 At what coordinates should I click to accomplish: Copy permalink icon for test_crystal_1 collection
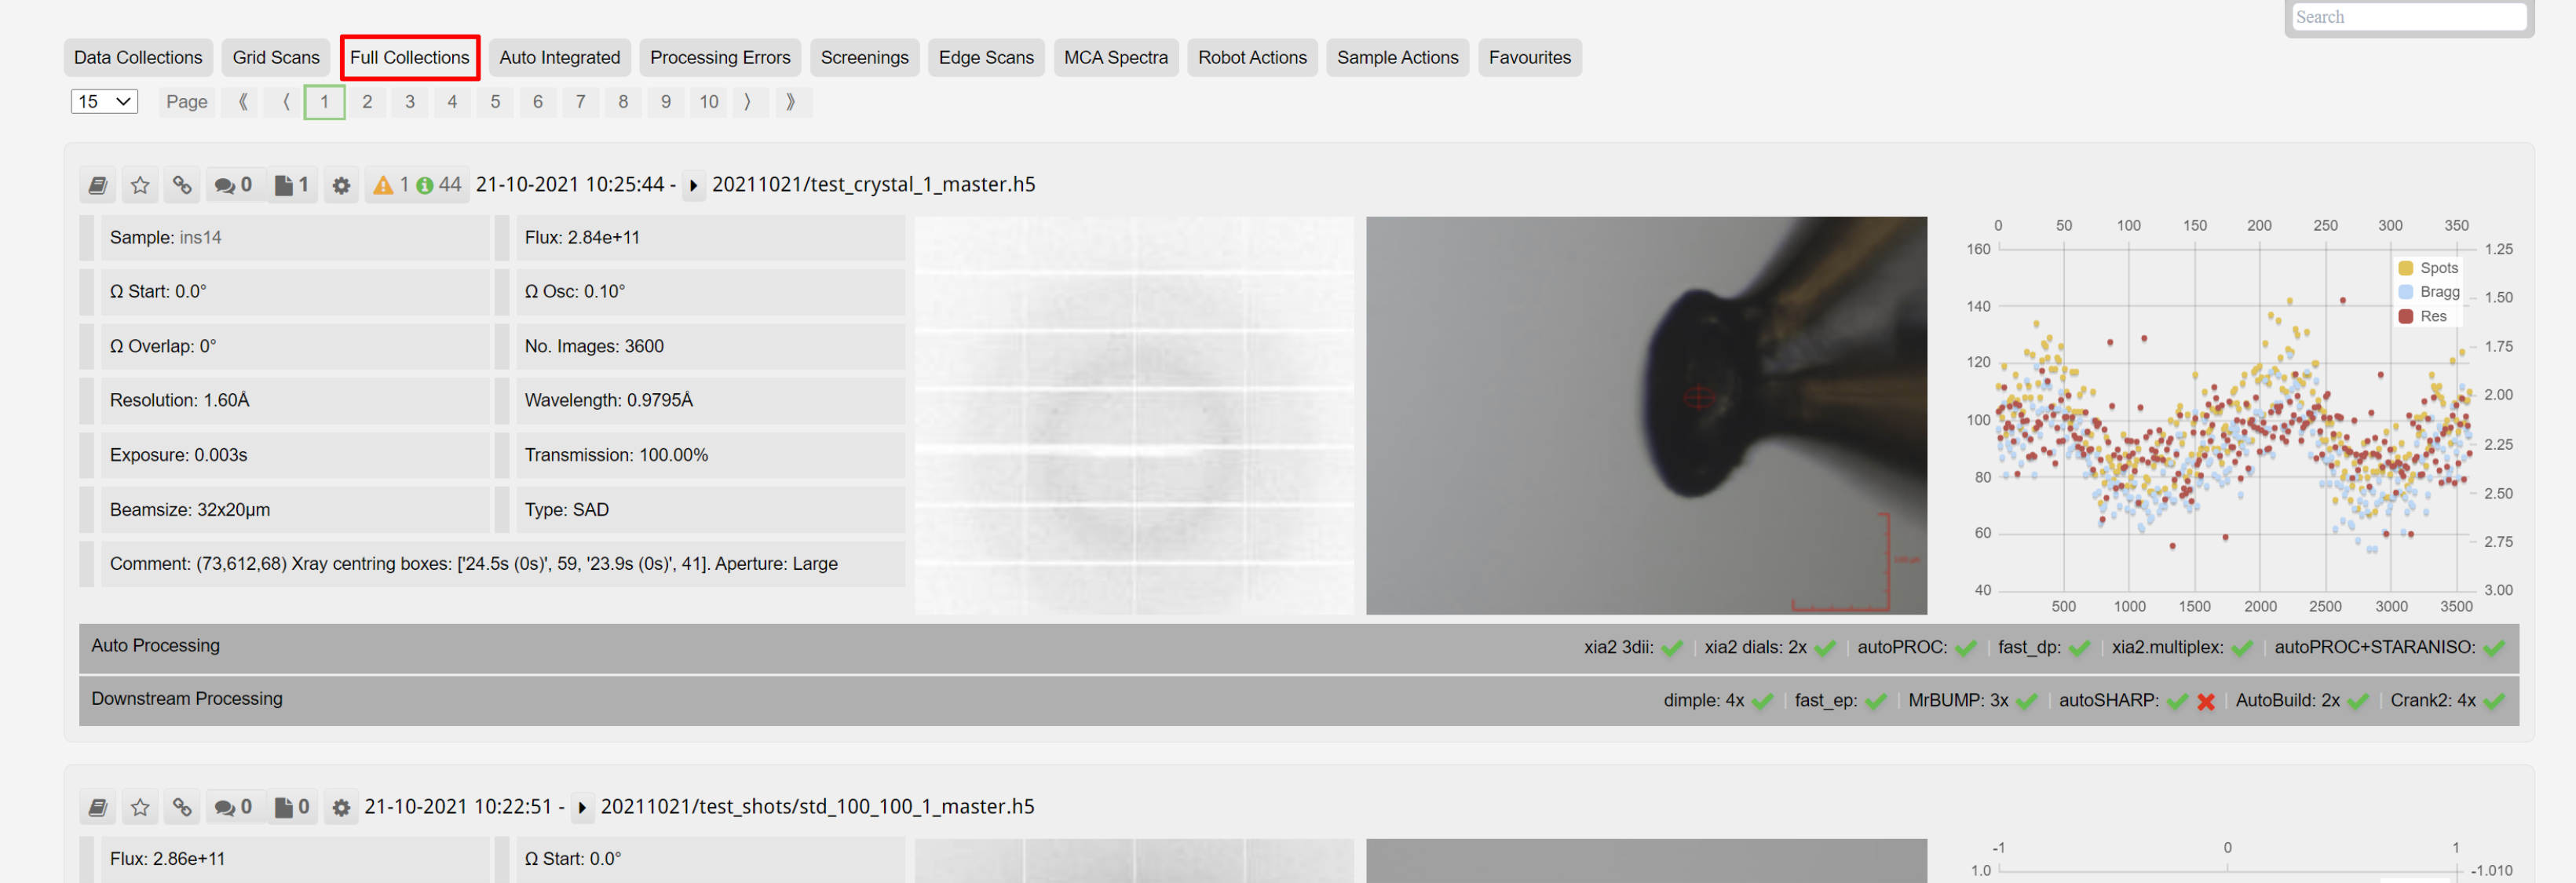182,185
